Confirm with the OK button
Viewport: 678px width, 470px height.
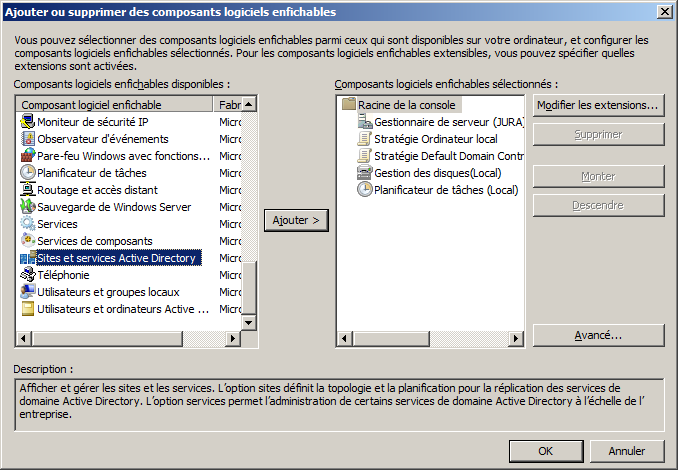[545, 450]
